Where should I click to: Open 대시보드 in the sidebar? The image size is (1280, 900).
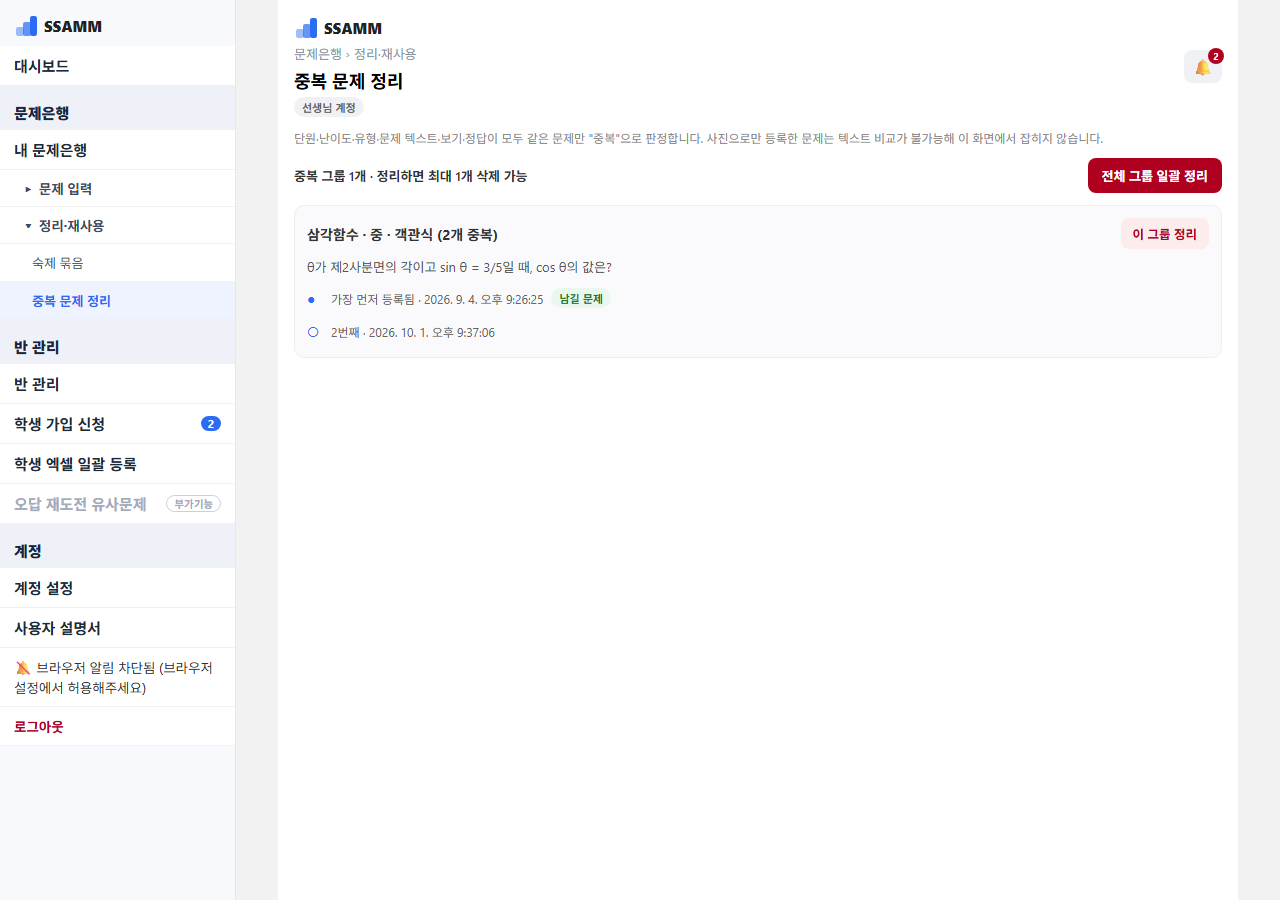pyautogui.click(x=117, y=66)
